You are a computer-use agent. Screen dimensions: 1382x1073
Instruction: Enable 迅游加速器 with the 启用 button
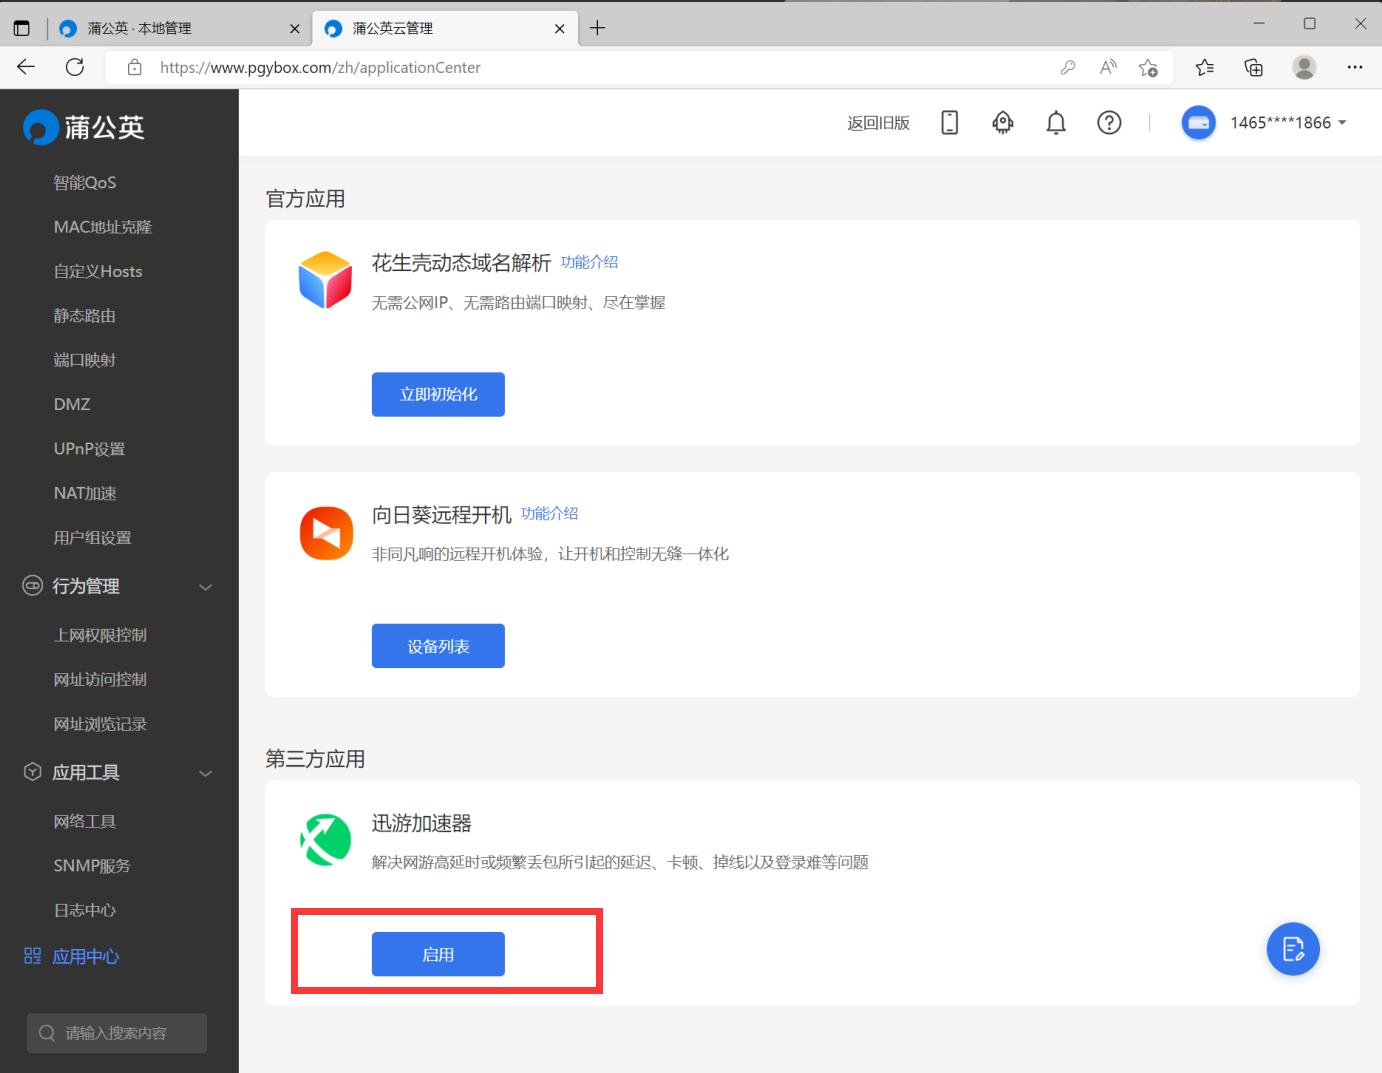pyautogui.click(x=438, y=953)
